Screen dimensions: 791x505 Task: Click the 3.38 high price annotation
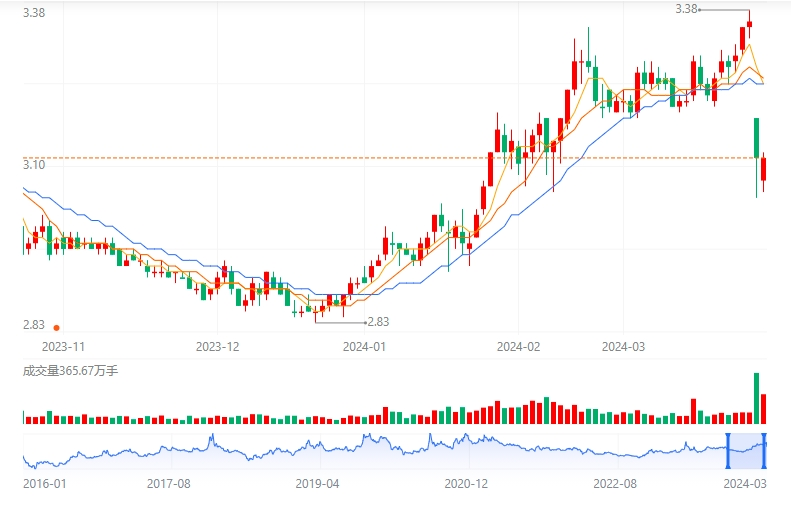(x=687, y=9)
